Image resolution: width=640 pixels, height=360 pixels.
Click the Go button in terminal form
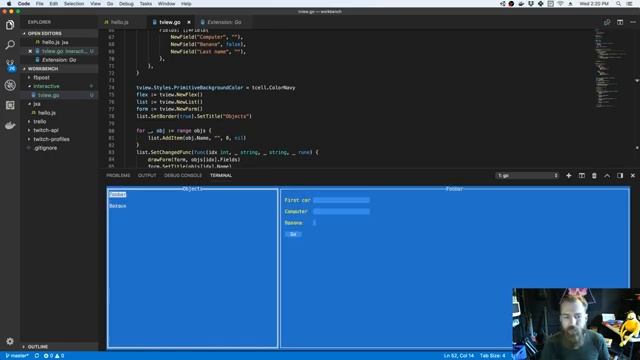(293, 234)
